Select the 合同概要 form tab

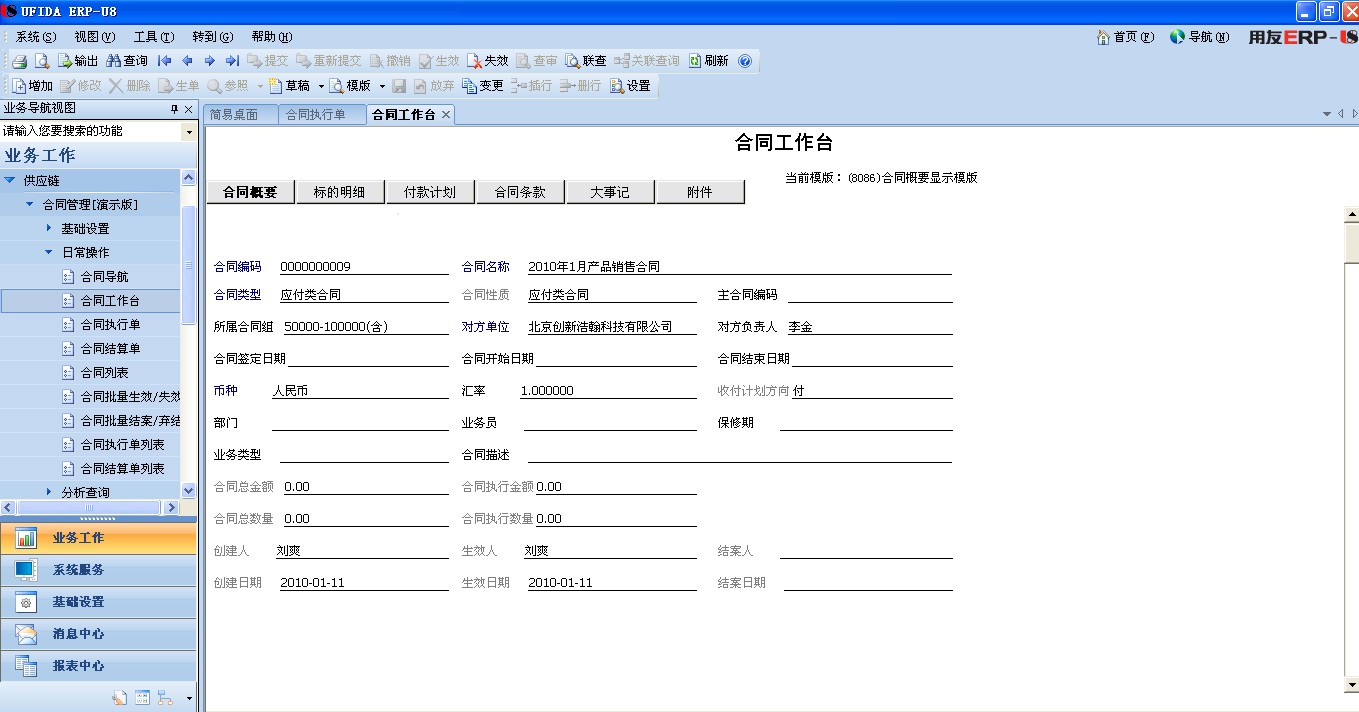pos(250,193)
